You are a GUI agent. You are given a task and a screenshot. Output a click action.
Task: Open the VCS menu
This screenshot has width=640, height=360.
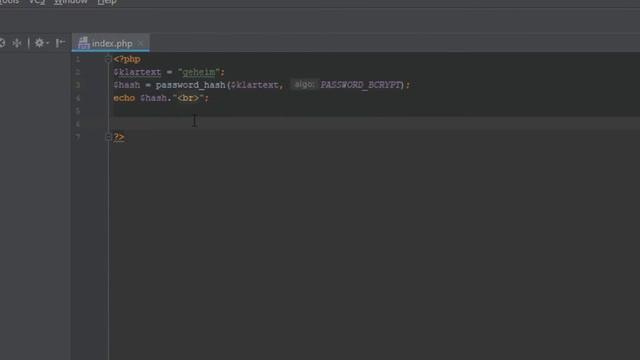click(37, 2)
